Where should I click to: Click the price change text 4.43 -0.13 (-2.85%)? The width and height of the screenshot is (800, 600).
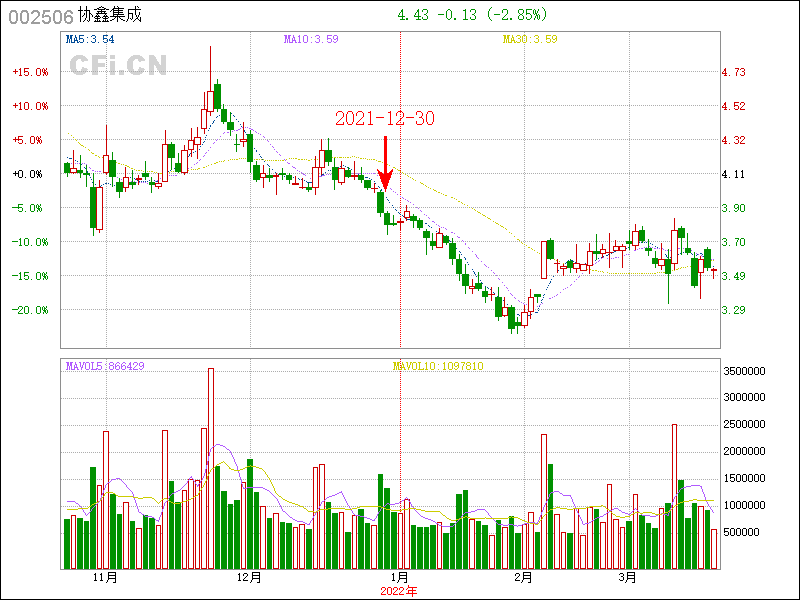[472, 16]
